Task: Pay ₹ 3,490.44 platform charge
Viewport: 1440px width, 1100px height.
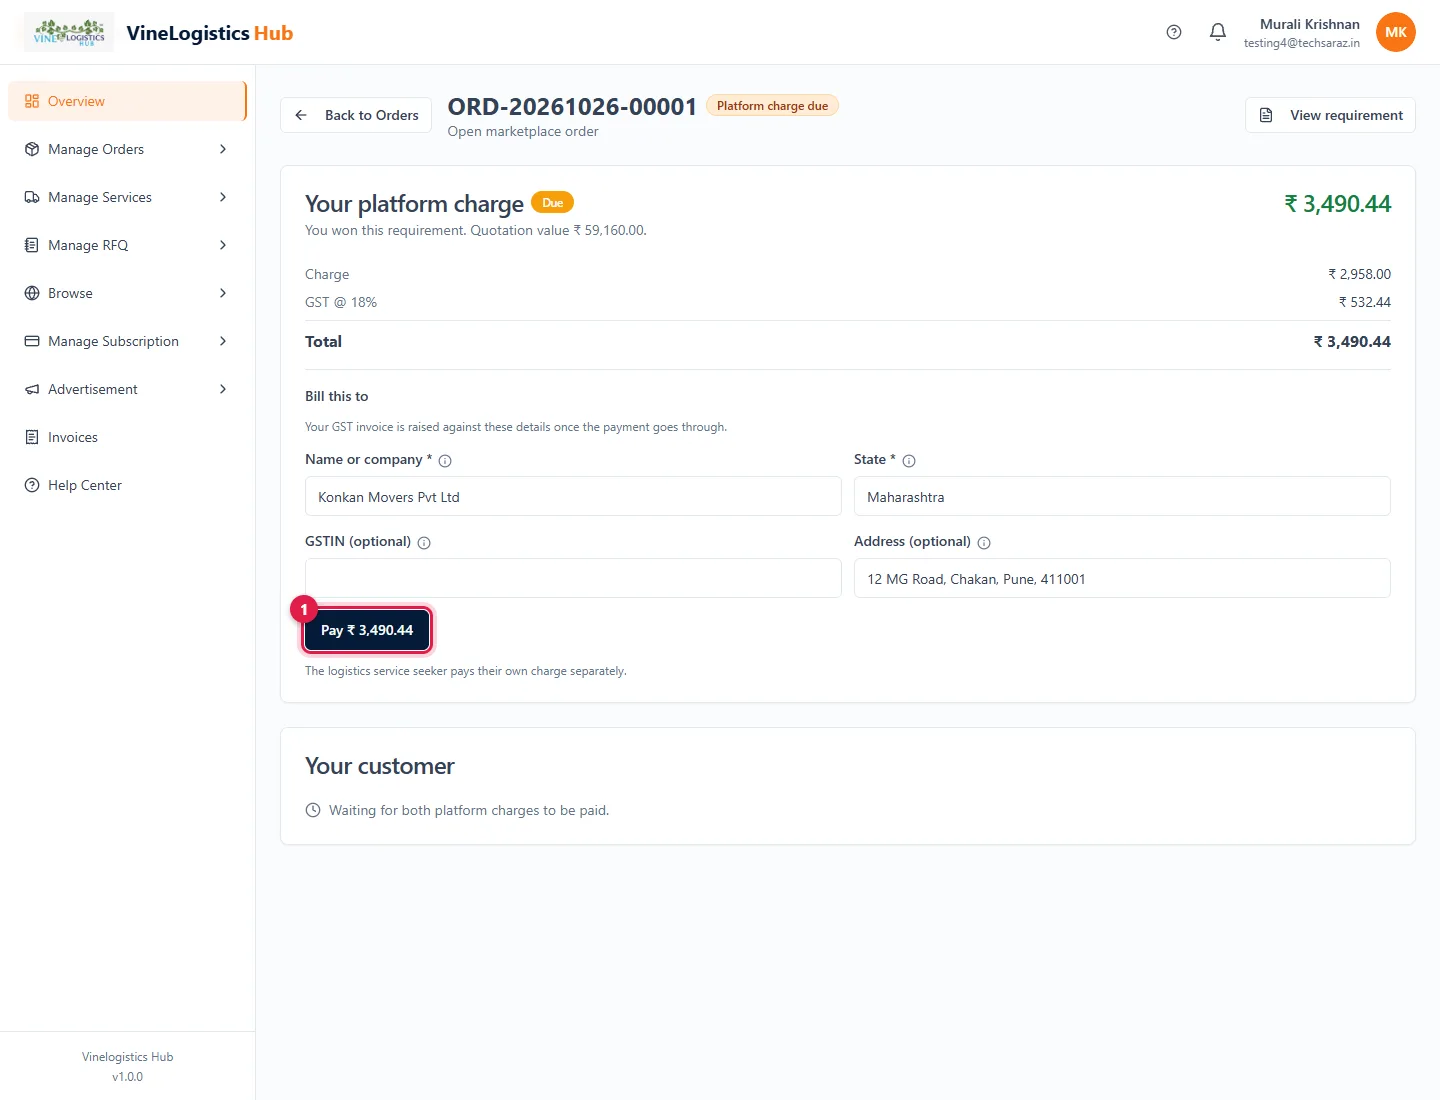Action: 367,630
